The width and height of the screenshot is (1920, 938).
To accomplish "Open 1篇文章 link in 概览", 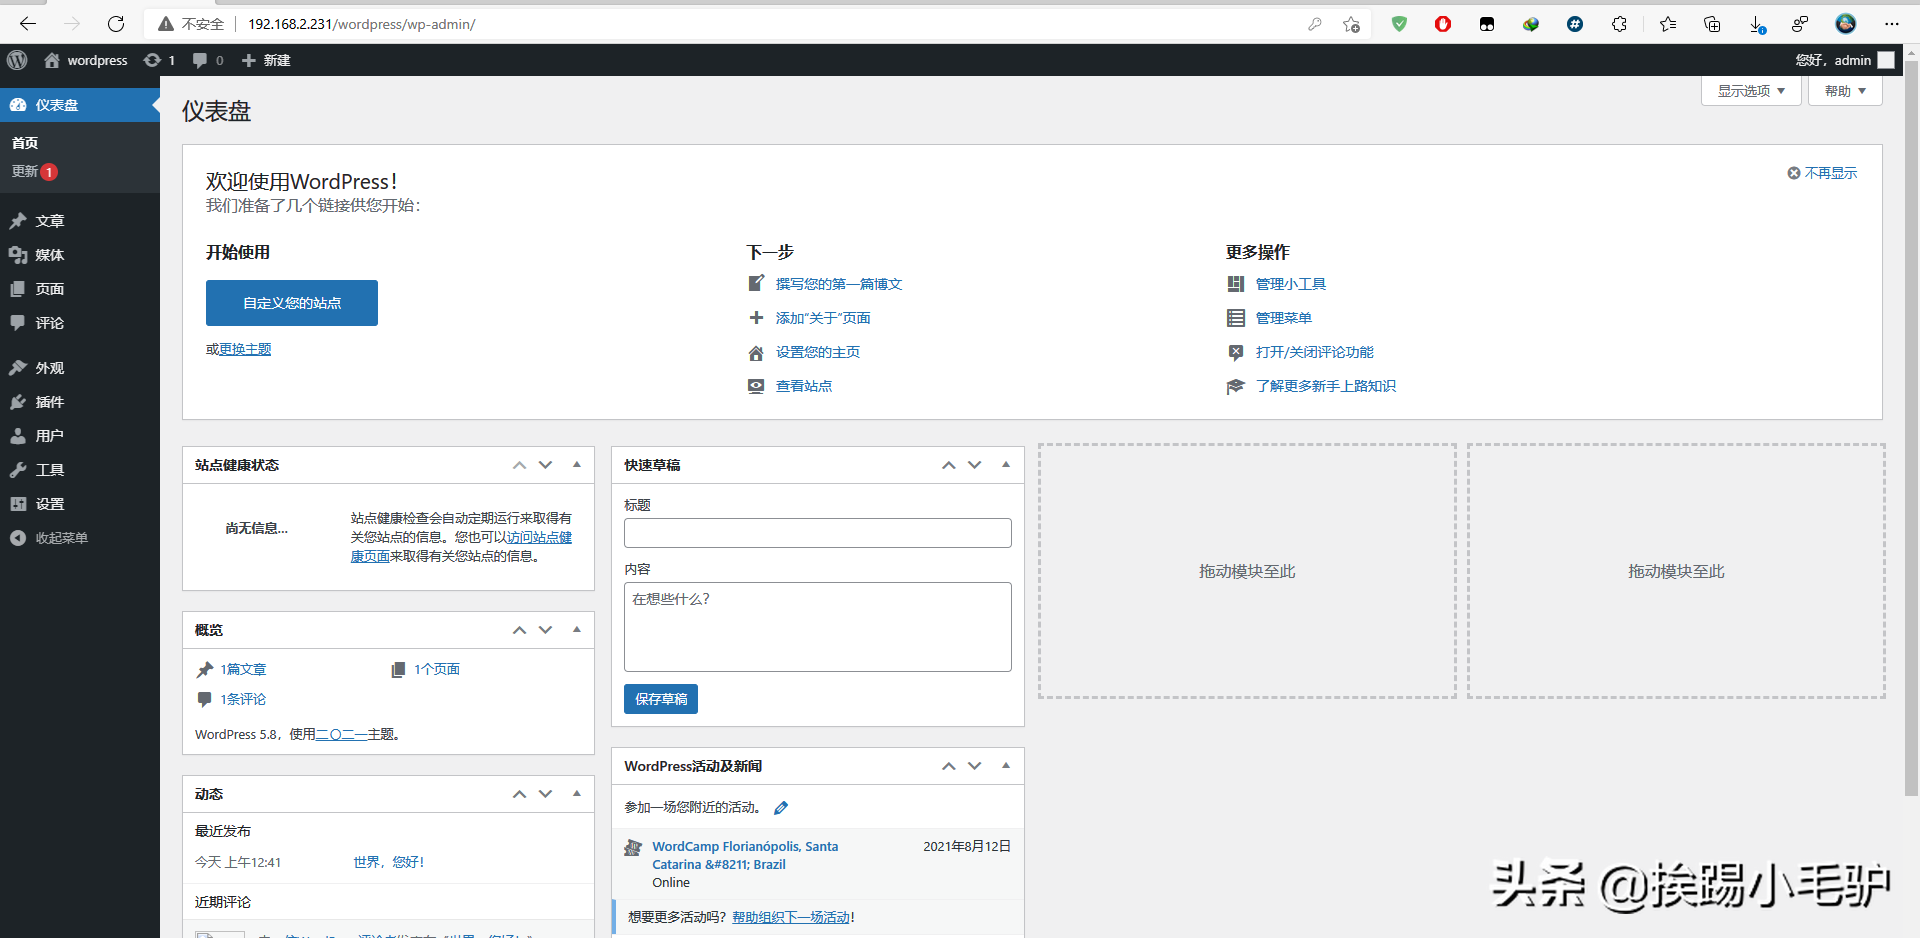I will (243, 669).
